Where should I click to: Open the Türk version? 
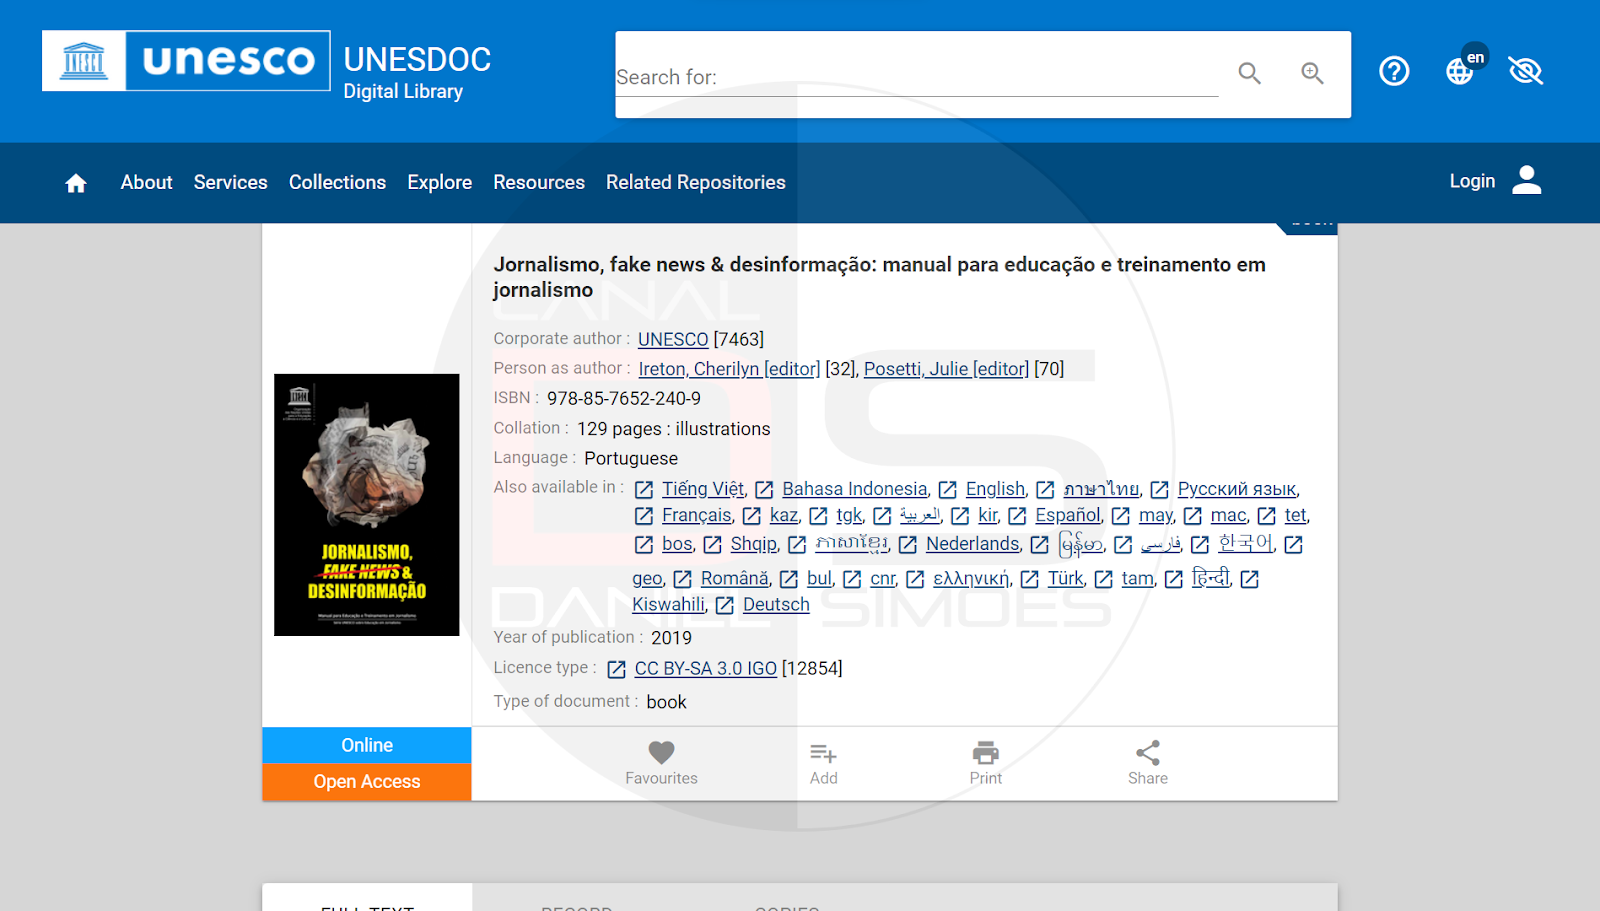[1065, 578]
